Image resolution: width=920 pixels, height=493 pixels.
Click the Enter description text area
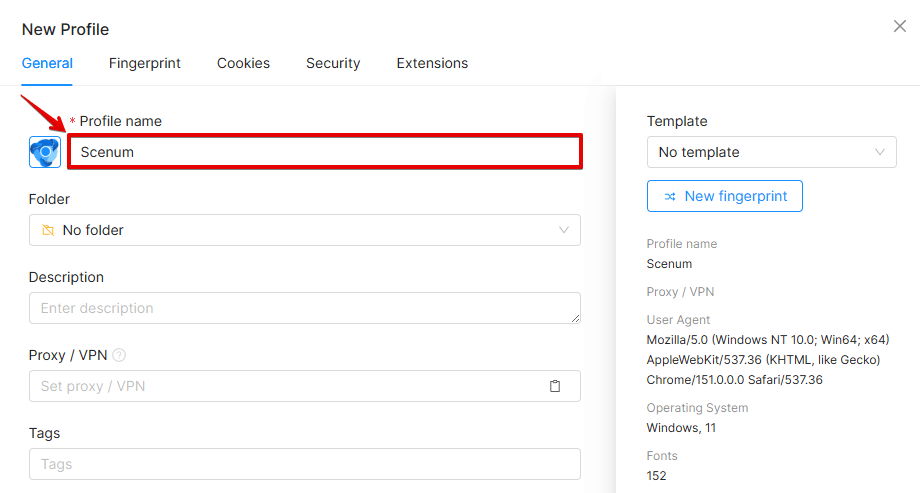coord(305,308)
